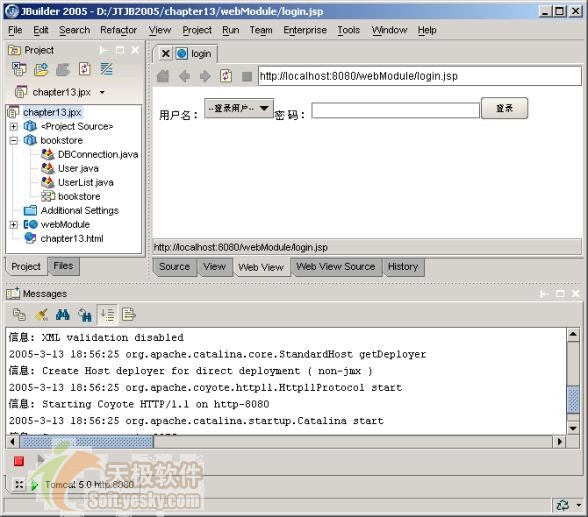Image resolution: width=588 pixels, height=517 pixels.
Task: Click the browser Forward arrow
Action: tap(205, 76)
